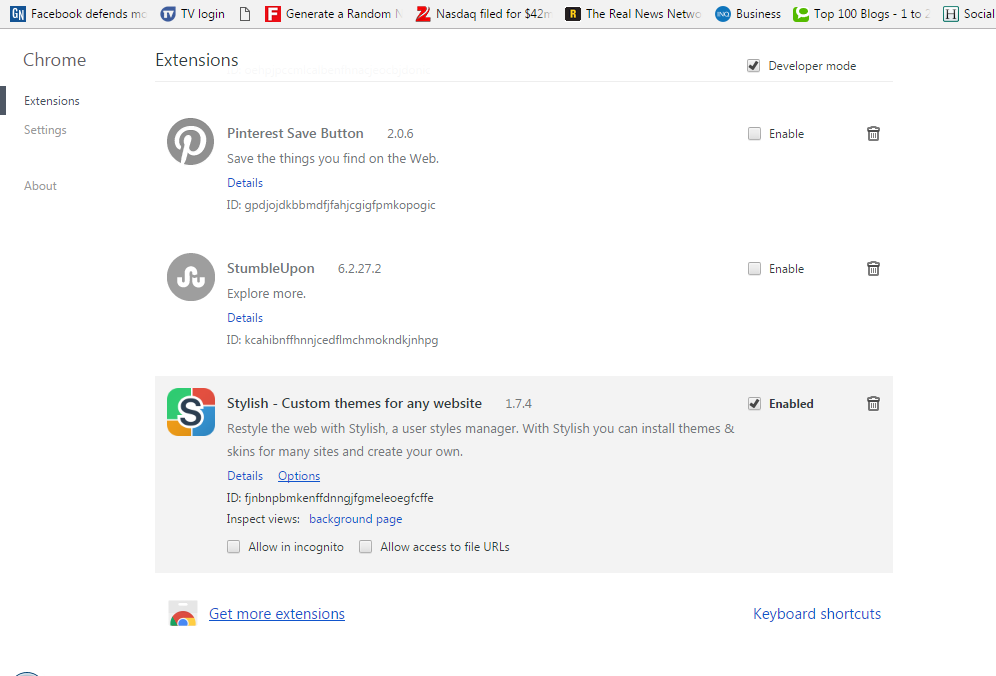Enable the StumbleUpon extension
Viewport: 996px width, 676px height.
pos(754,269)
